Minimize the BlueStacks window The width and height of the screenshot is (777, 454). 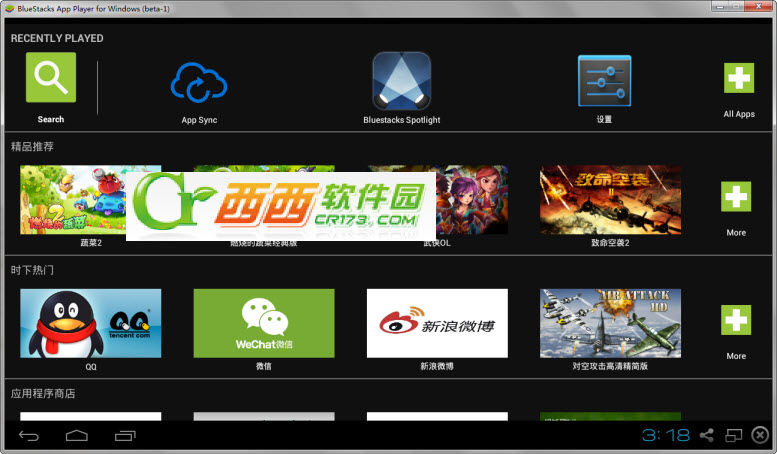(720, 6)
